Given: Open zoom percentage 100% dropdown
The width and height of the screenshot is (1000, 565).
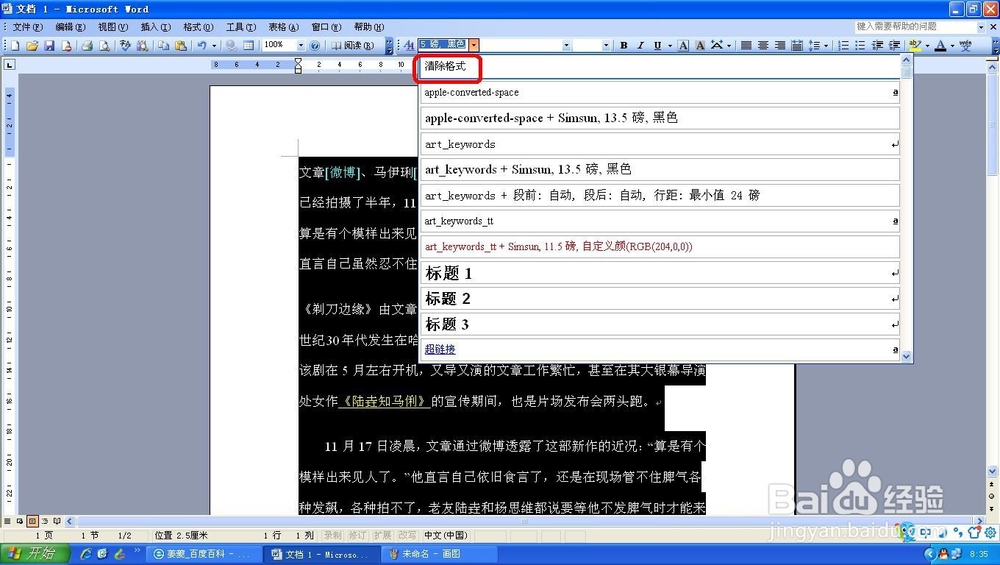Looking at the screenshot, I should coord(300,45).
